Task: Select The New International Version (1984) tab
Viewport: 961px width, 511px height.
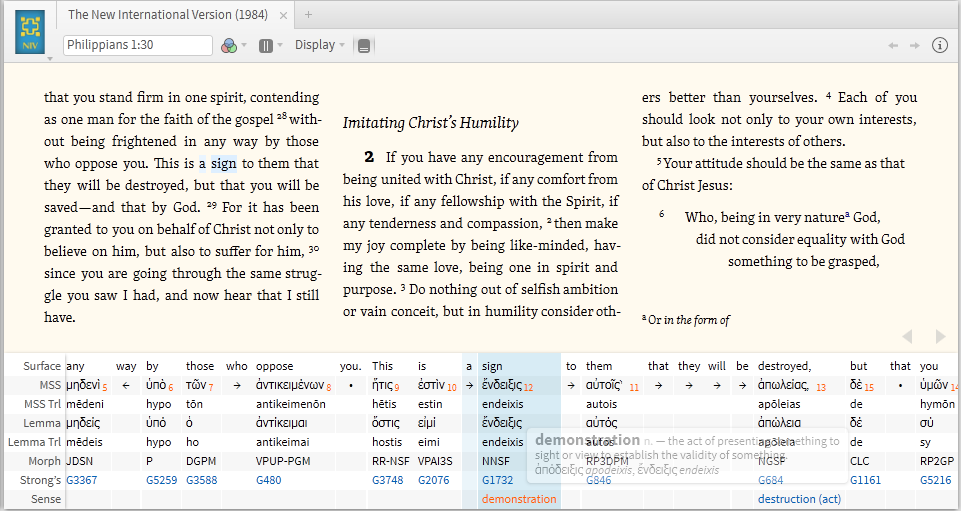Action: [x=168, y=15]
